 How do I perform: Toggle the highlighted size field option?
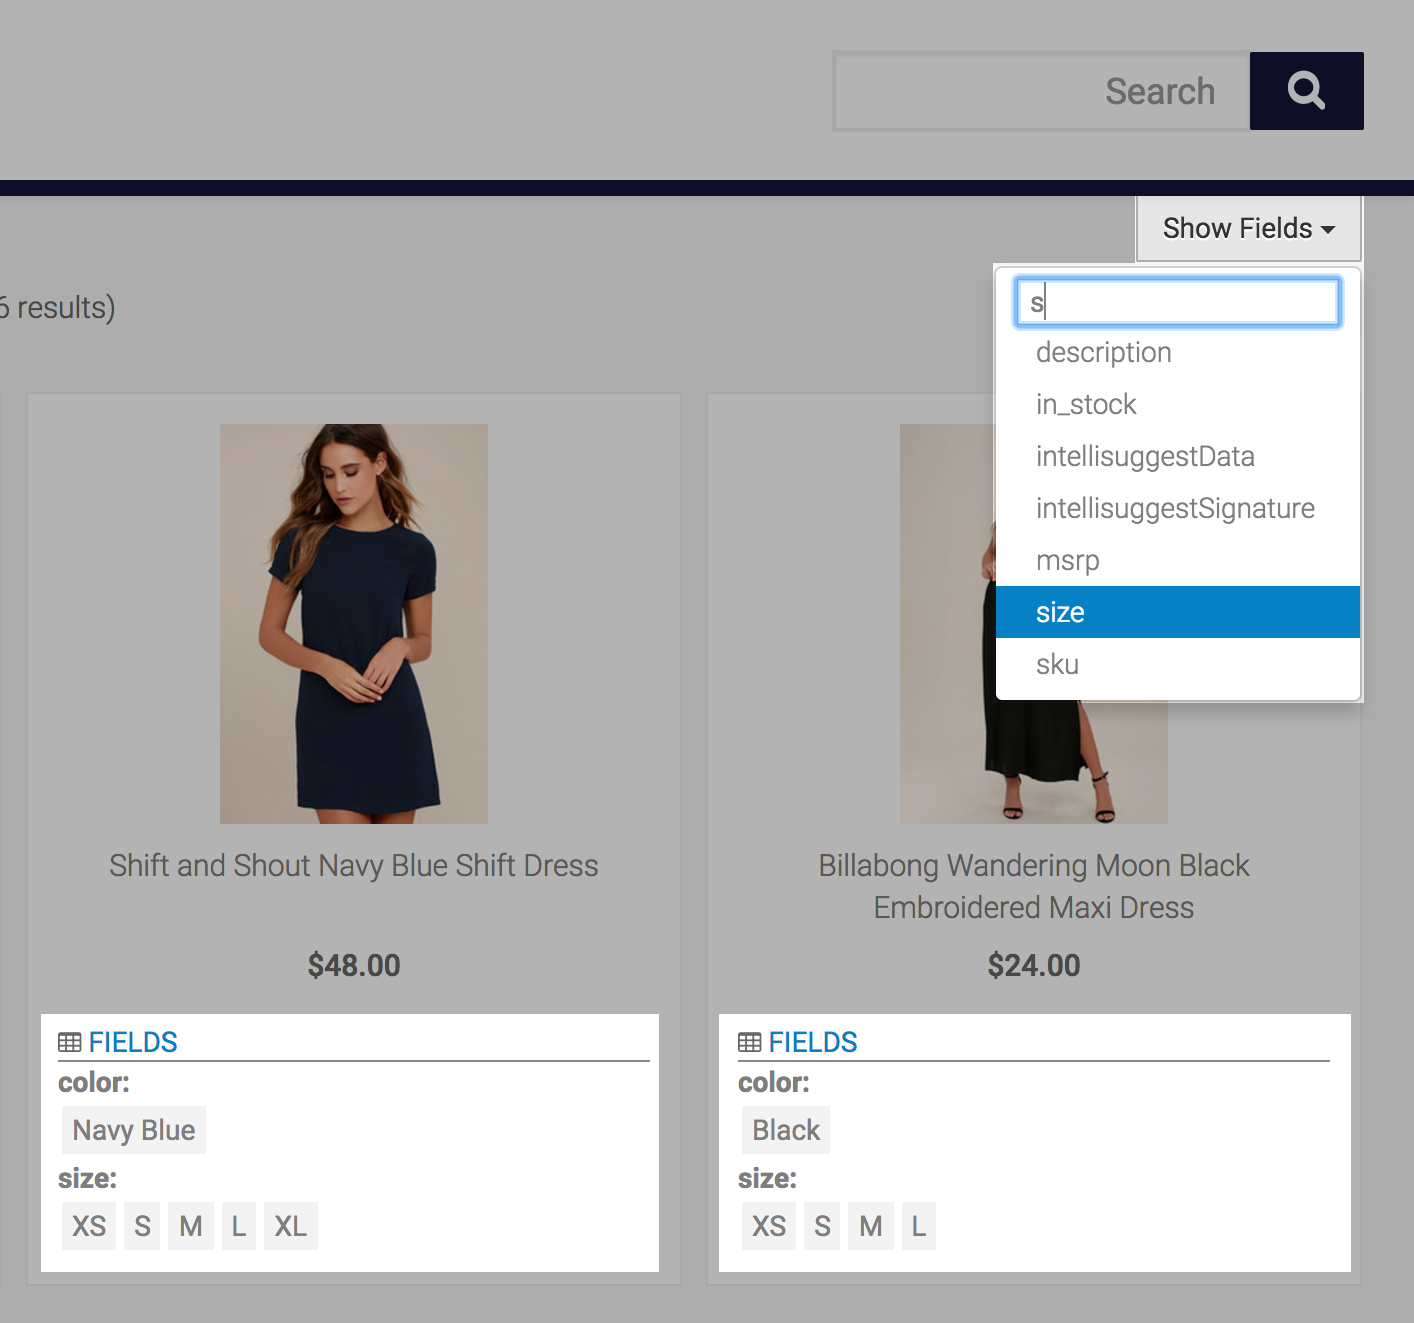(1060, 612)
